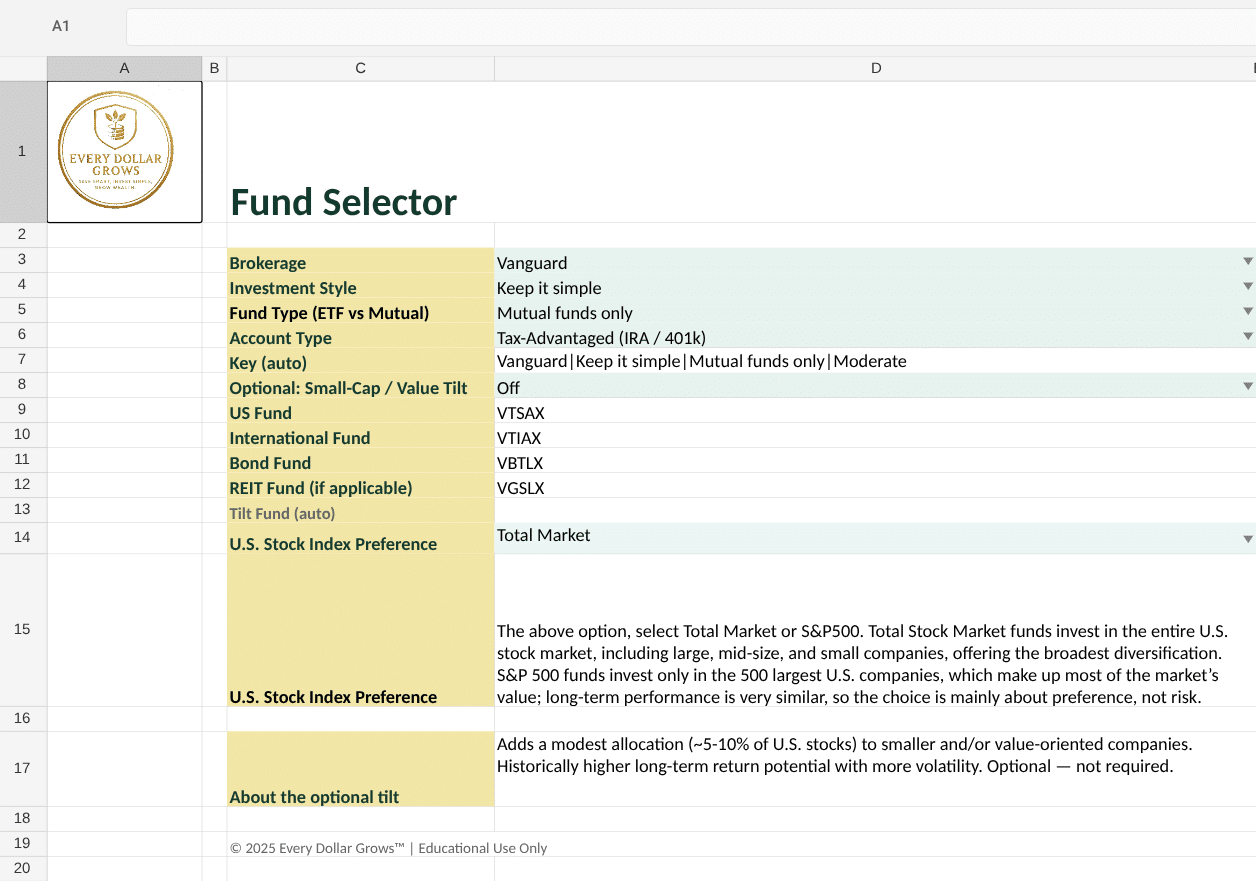Select column A header
This screenshot has width=1256, height=881.
(x=124, y=68)
